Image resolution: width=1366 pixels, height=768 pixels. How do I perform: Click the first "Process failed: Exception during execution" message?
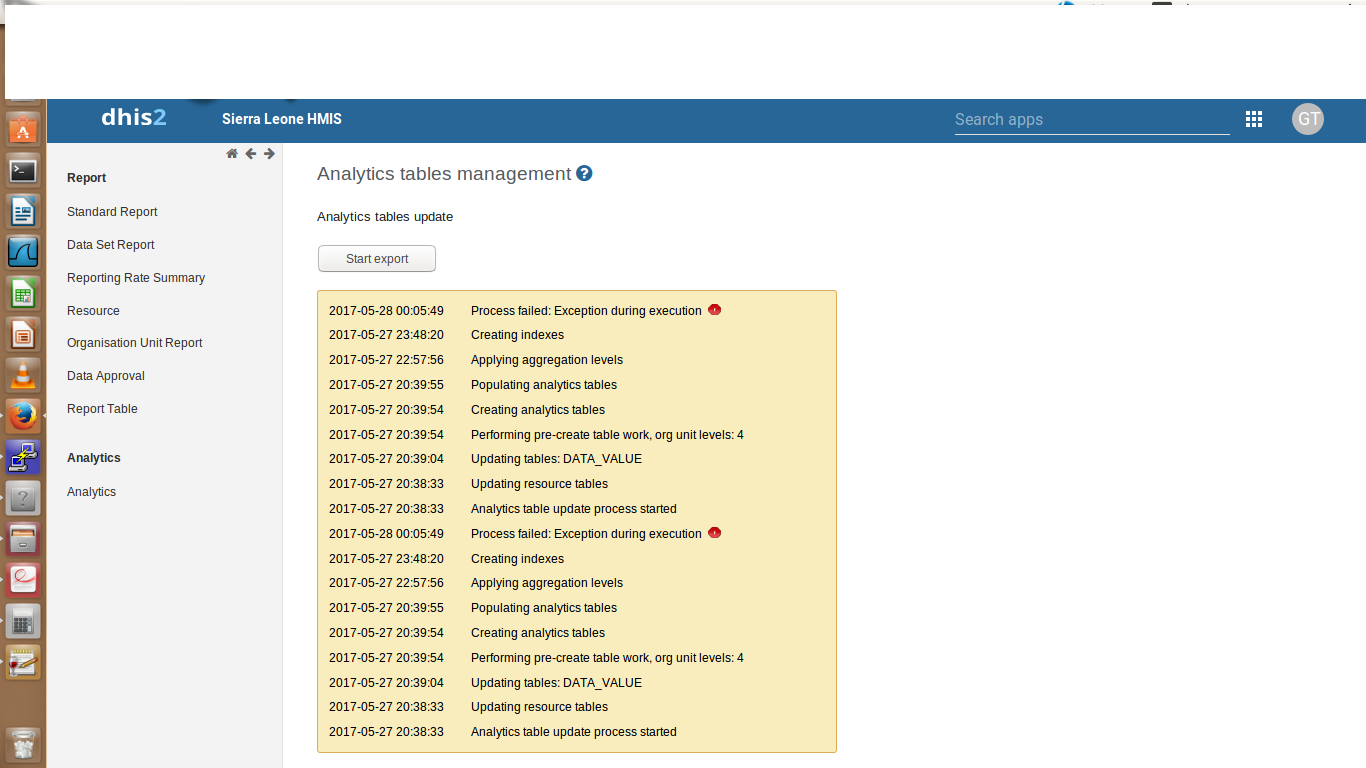pos(586,311)
